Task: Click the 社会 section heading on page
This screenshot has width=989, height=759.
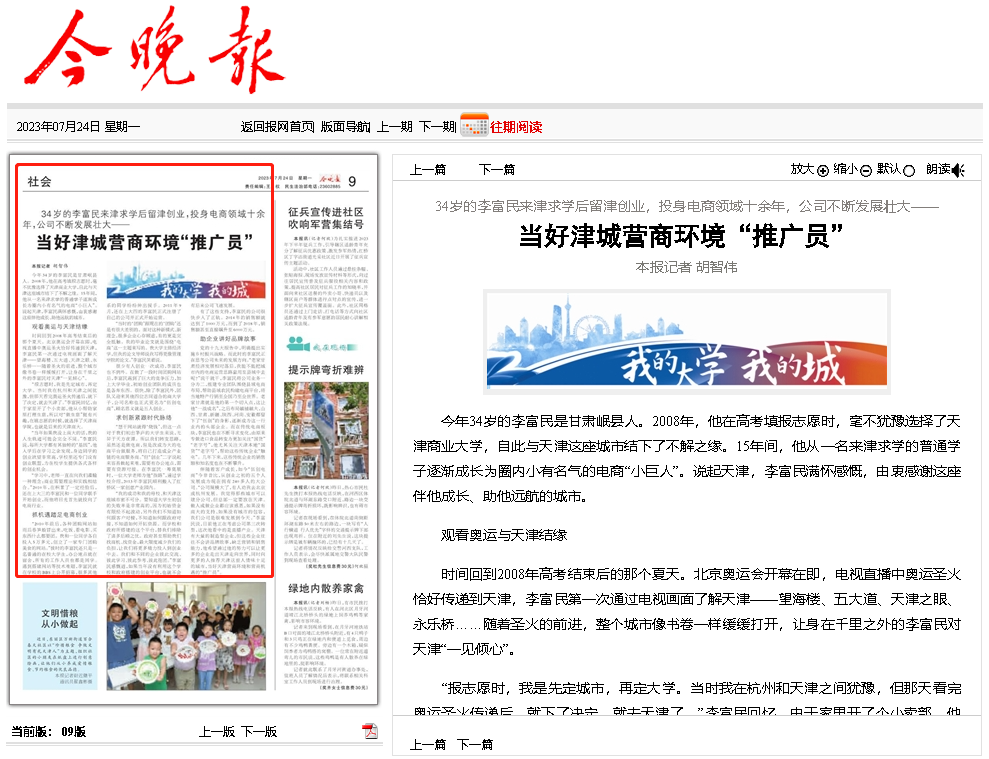Action: click(x=39, y=181)
